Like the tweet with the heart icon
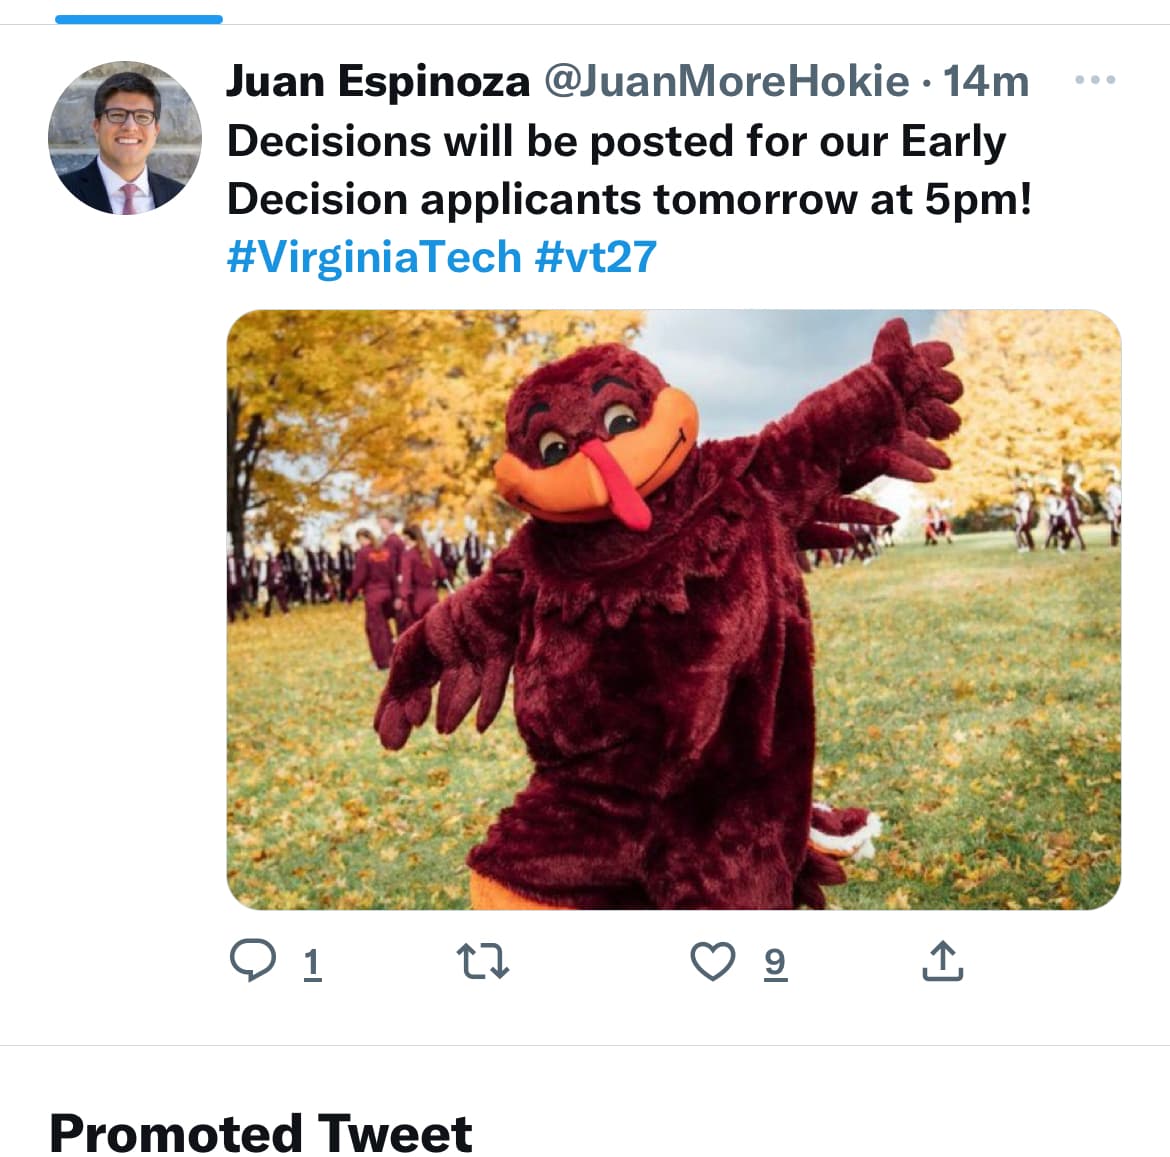Image resolution: width=1170 pixels, height=1157 pixels. pos(713,961)
